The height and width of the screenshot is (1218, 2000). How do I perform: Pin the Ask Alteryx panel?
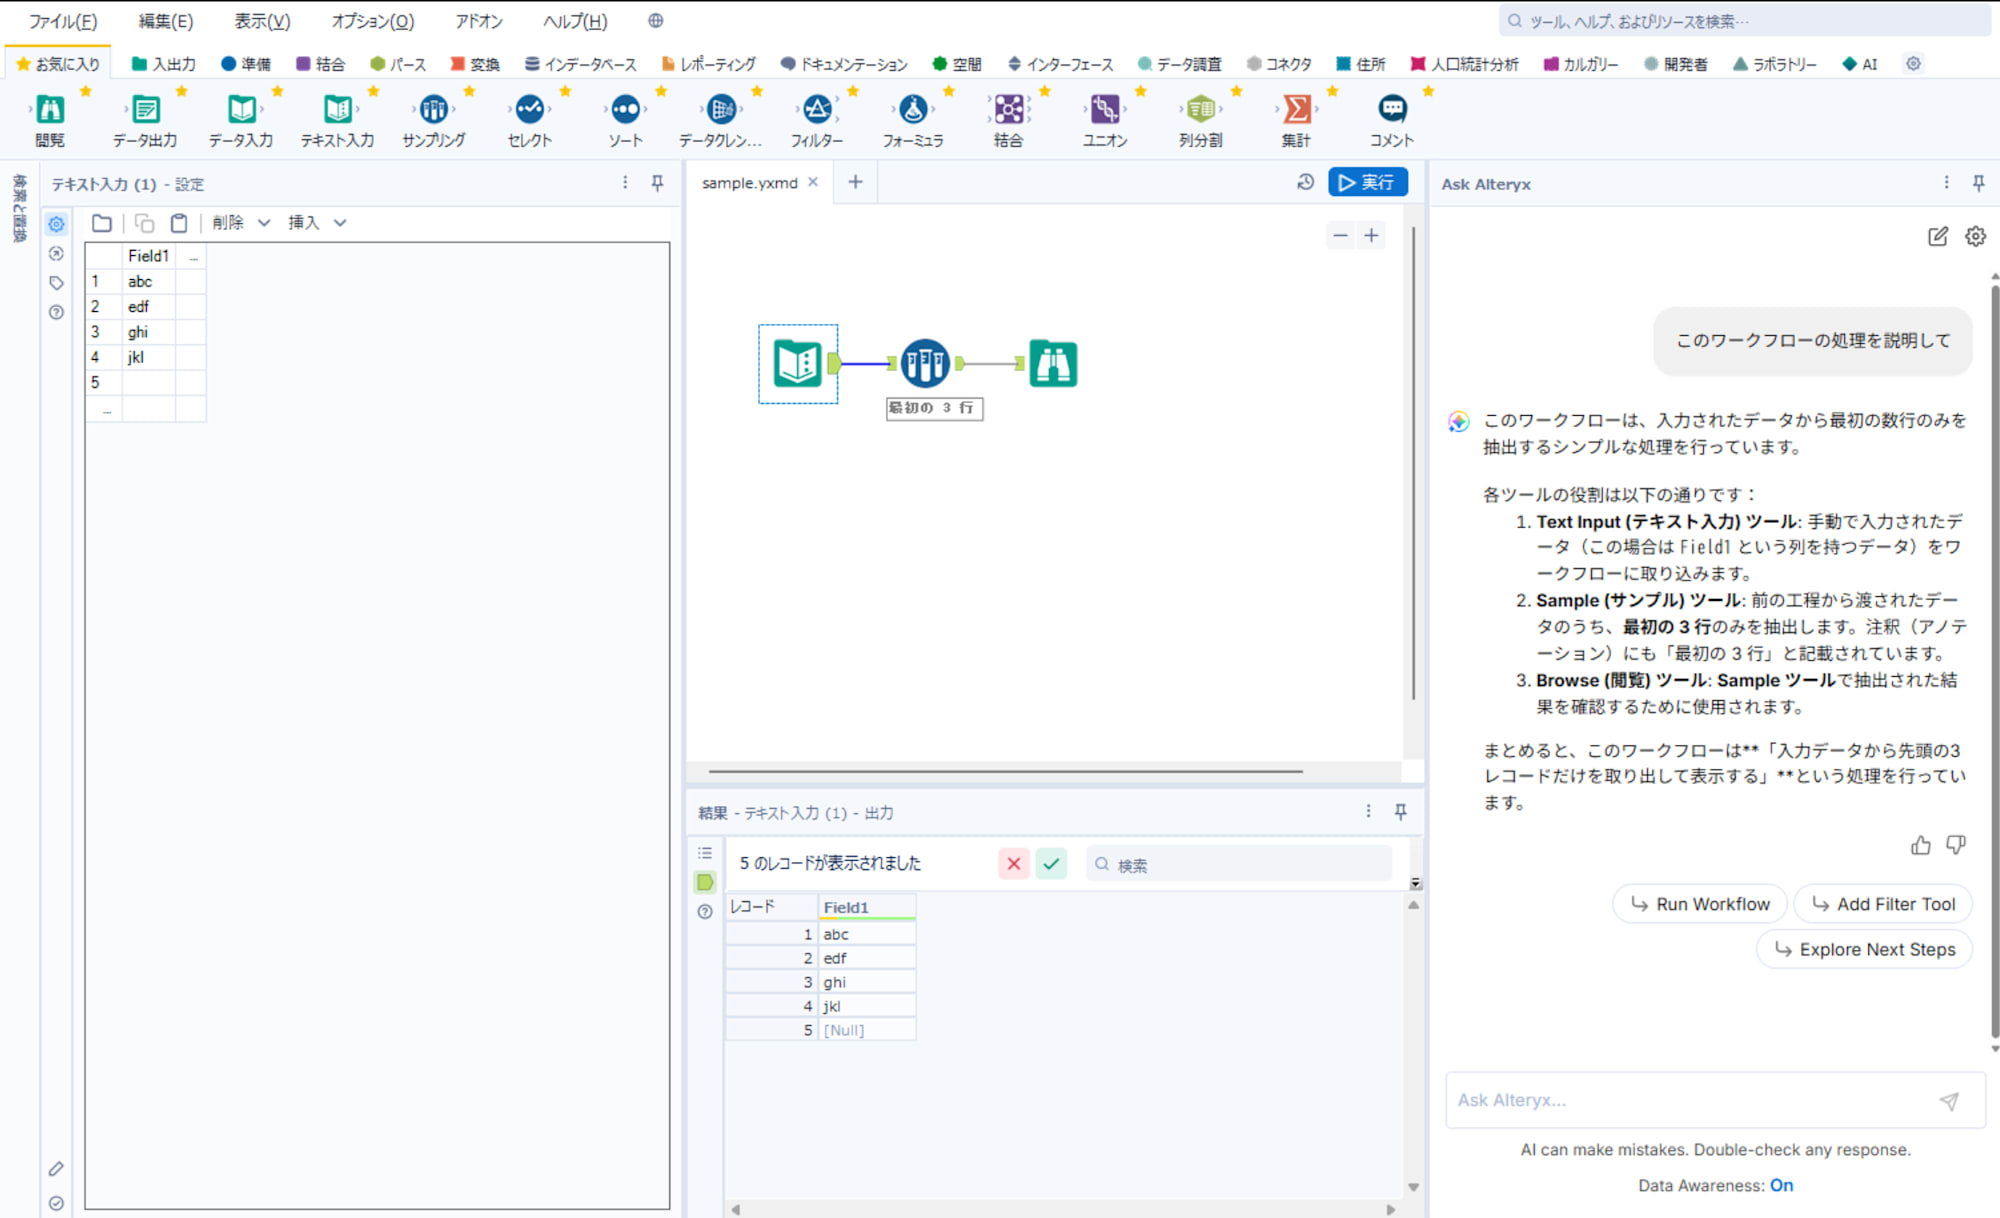click(x=1978, y=183)
